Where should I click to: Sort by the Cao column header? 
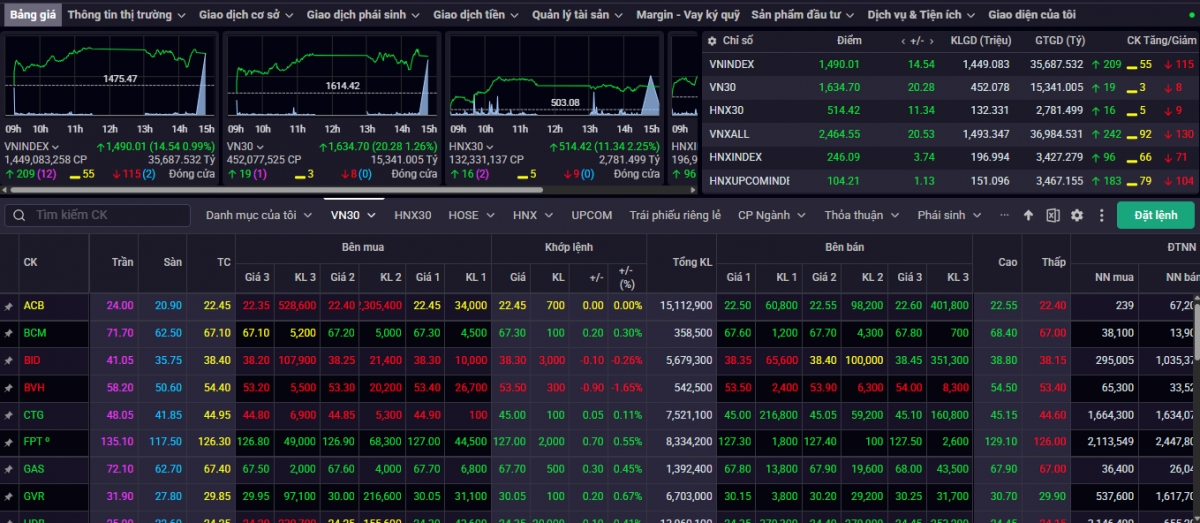click(1007, 261)
